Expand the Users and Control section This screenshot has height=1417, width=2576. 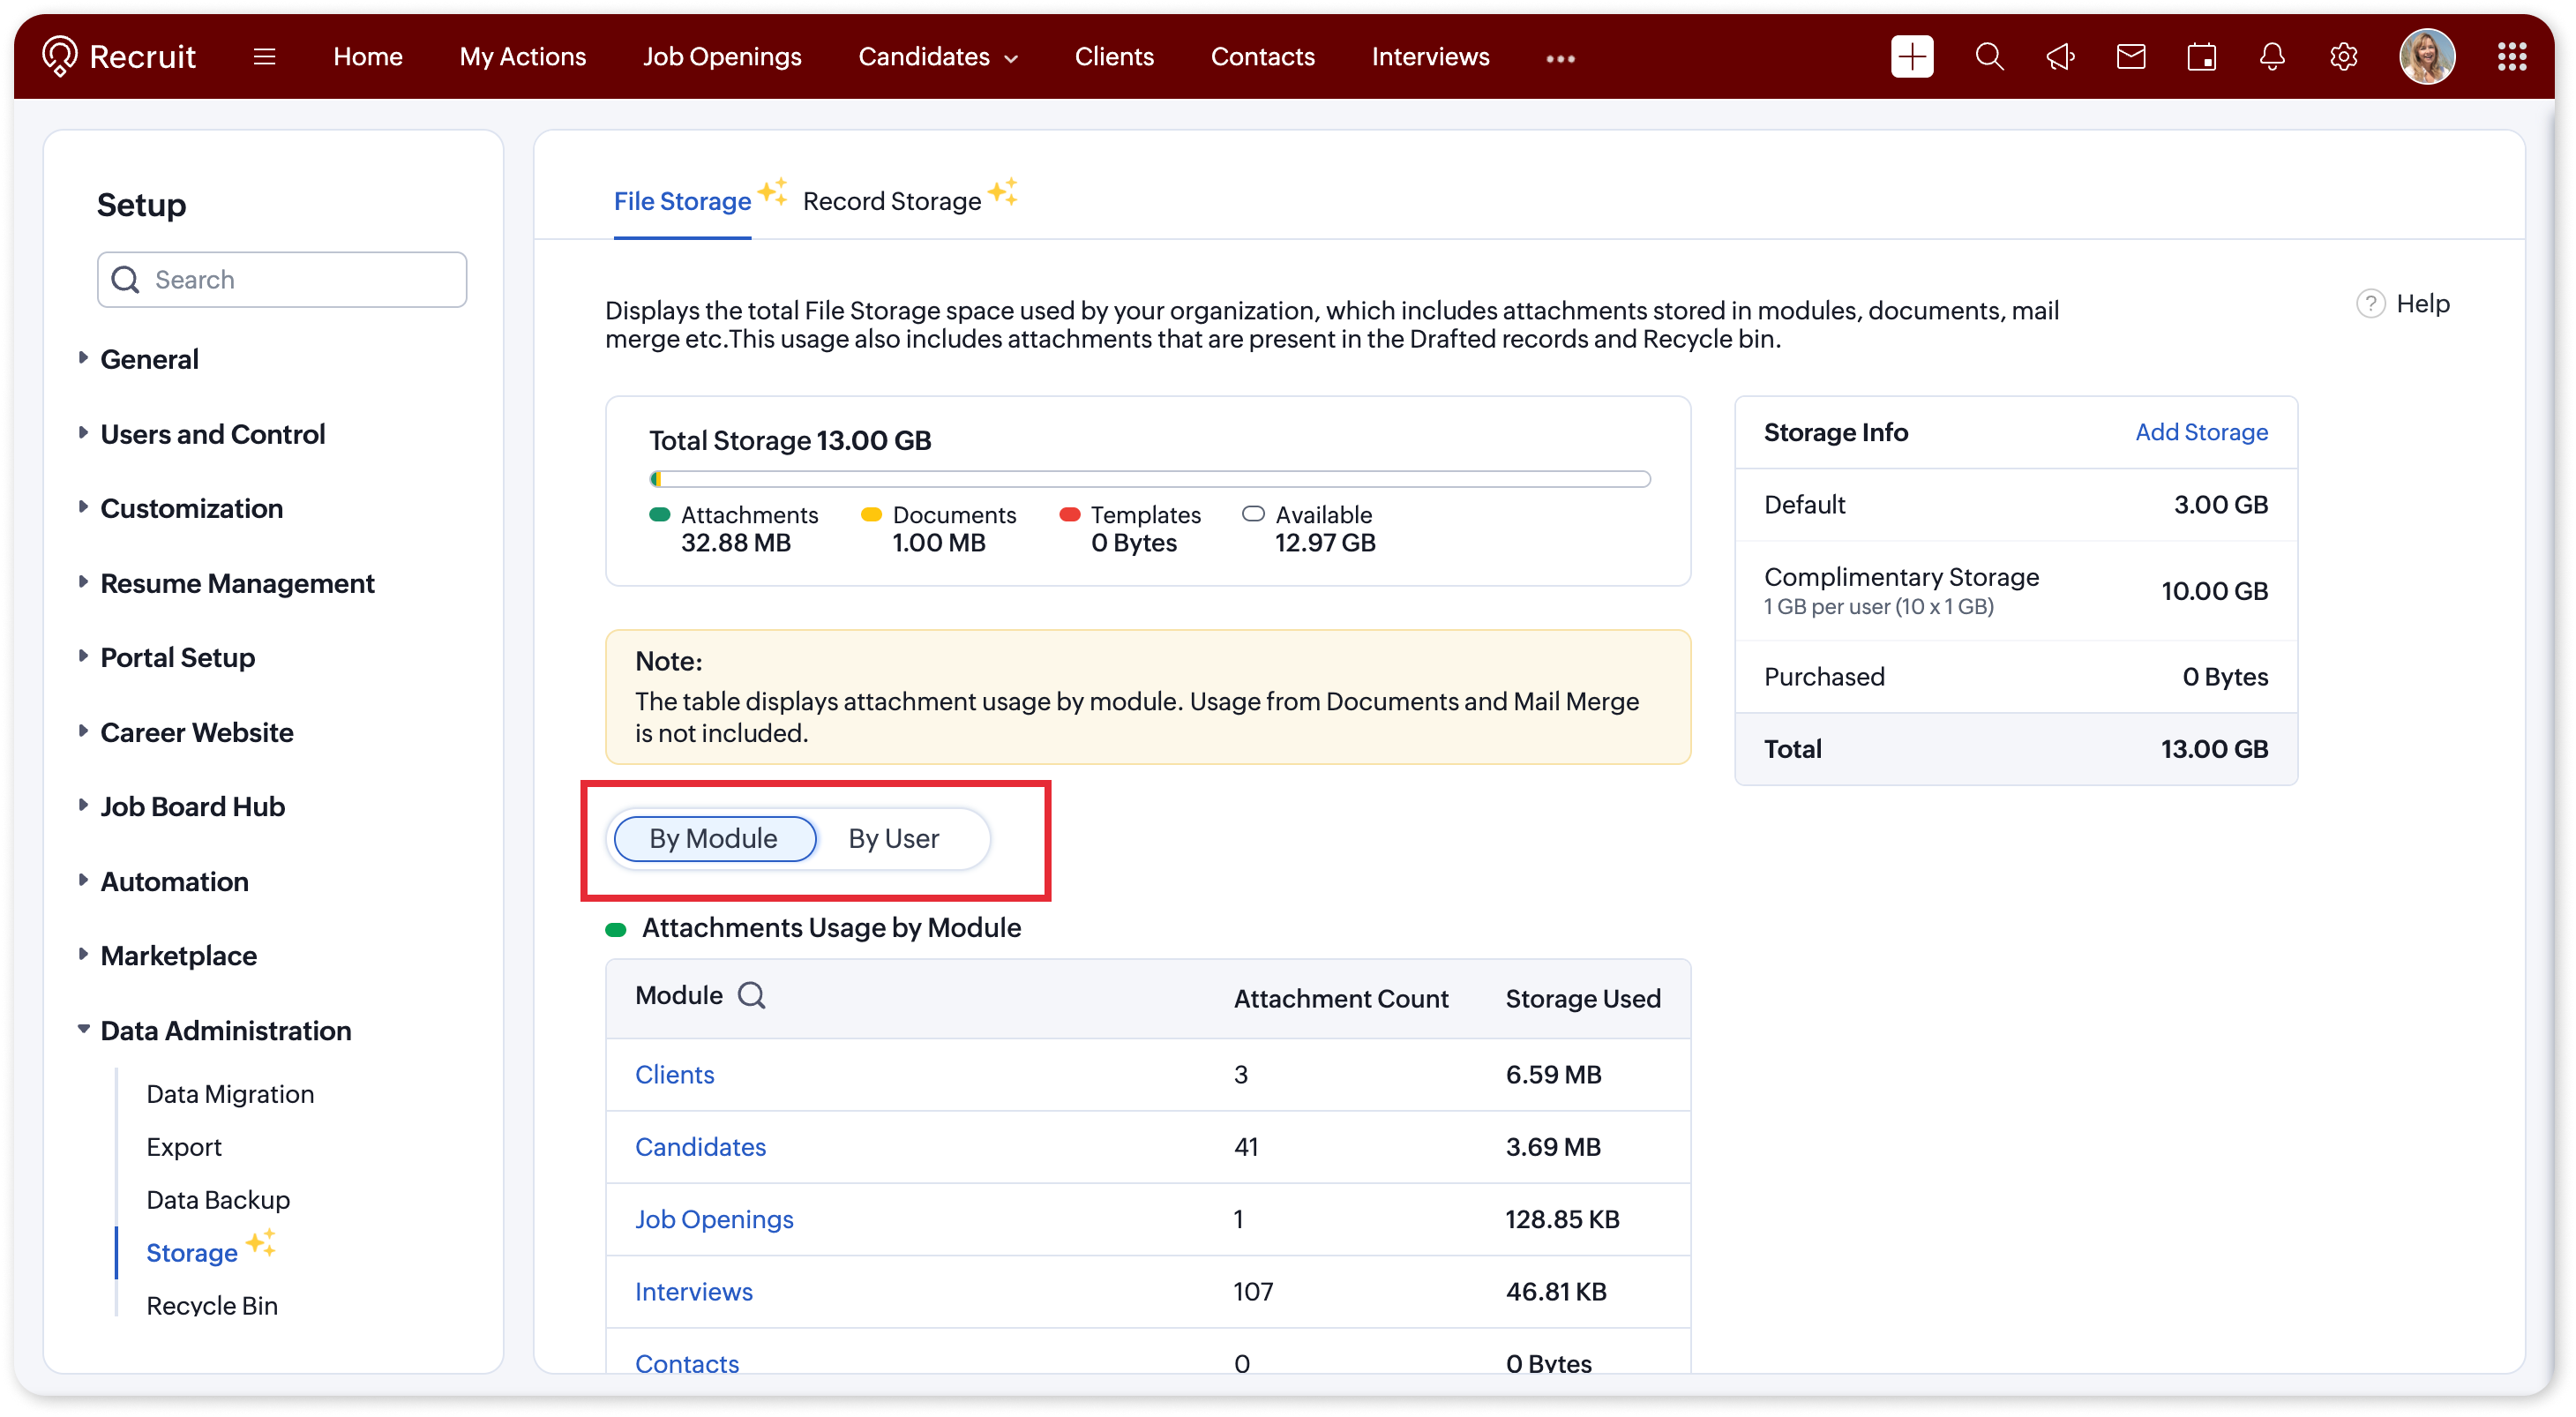[212, 434]
